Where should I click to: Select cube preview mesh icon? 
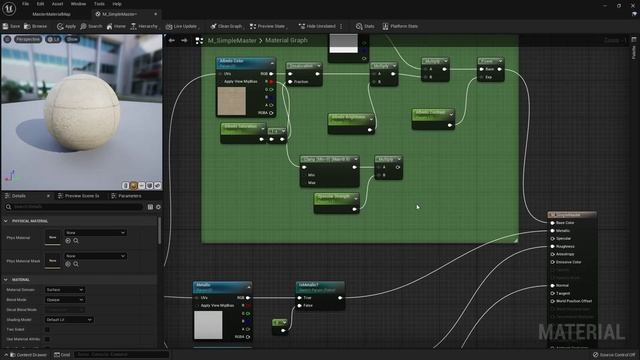(149, 186)
